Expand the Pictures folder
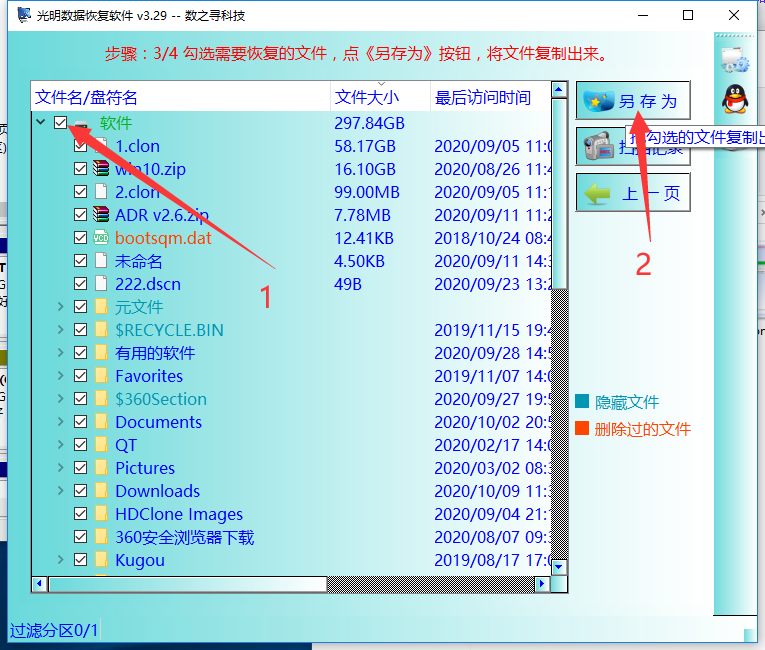The height and width of the screenshot is (650, 765). coord(60,467)
